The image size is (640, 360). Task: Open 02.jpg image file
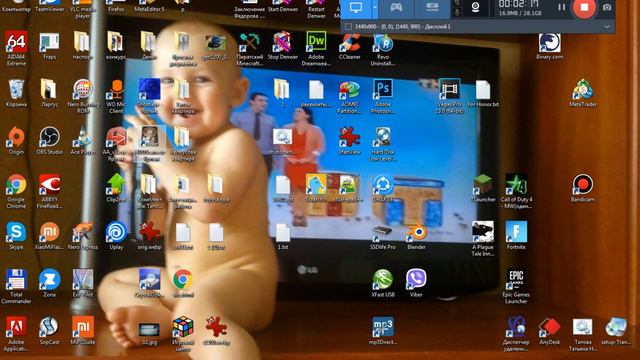(150, 334)
